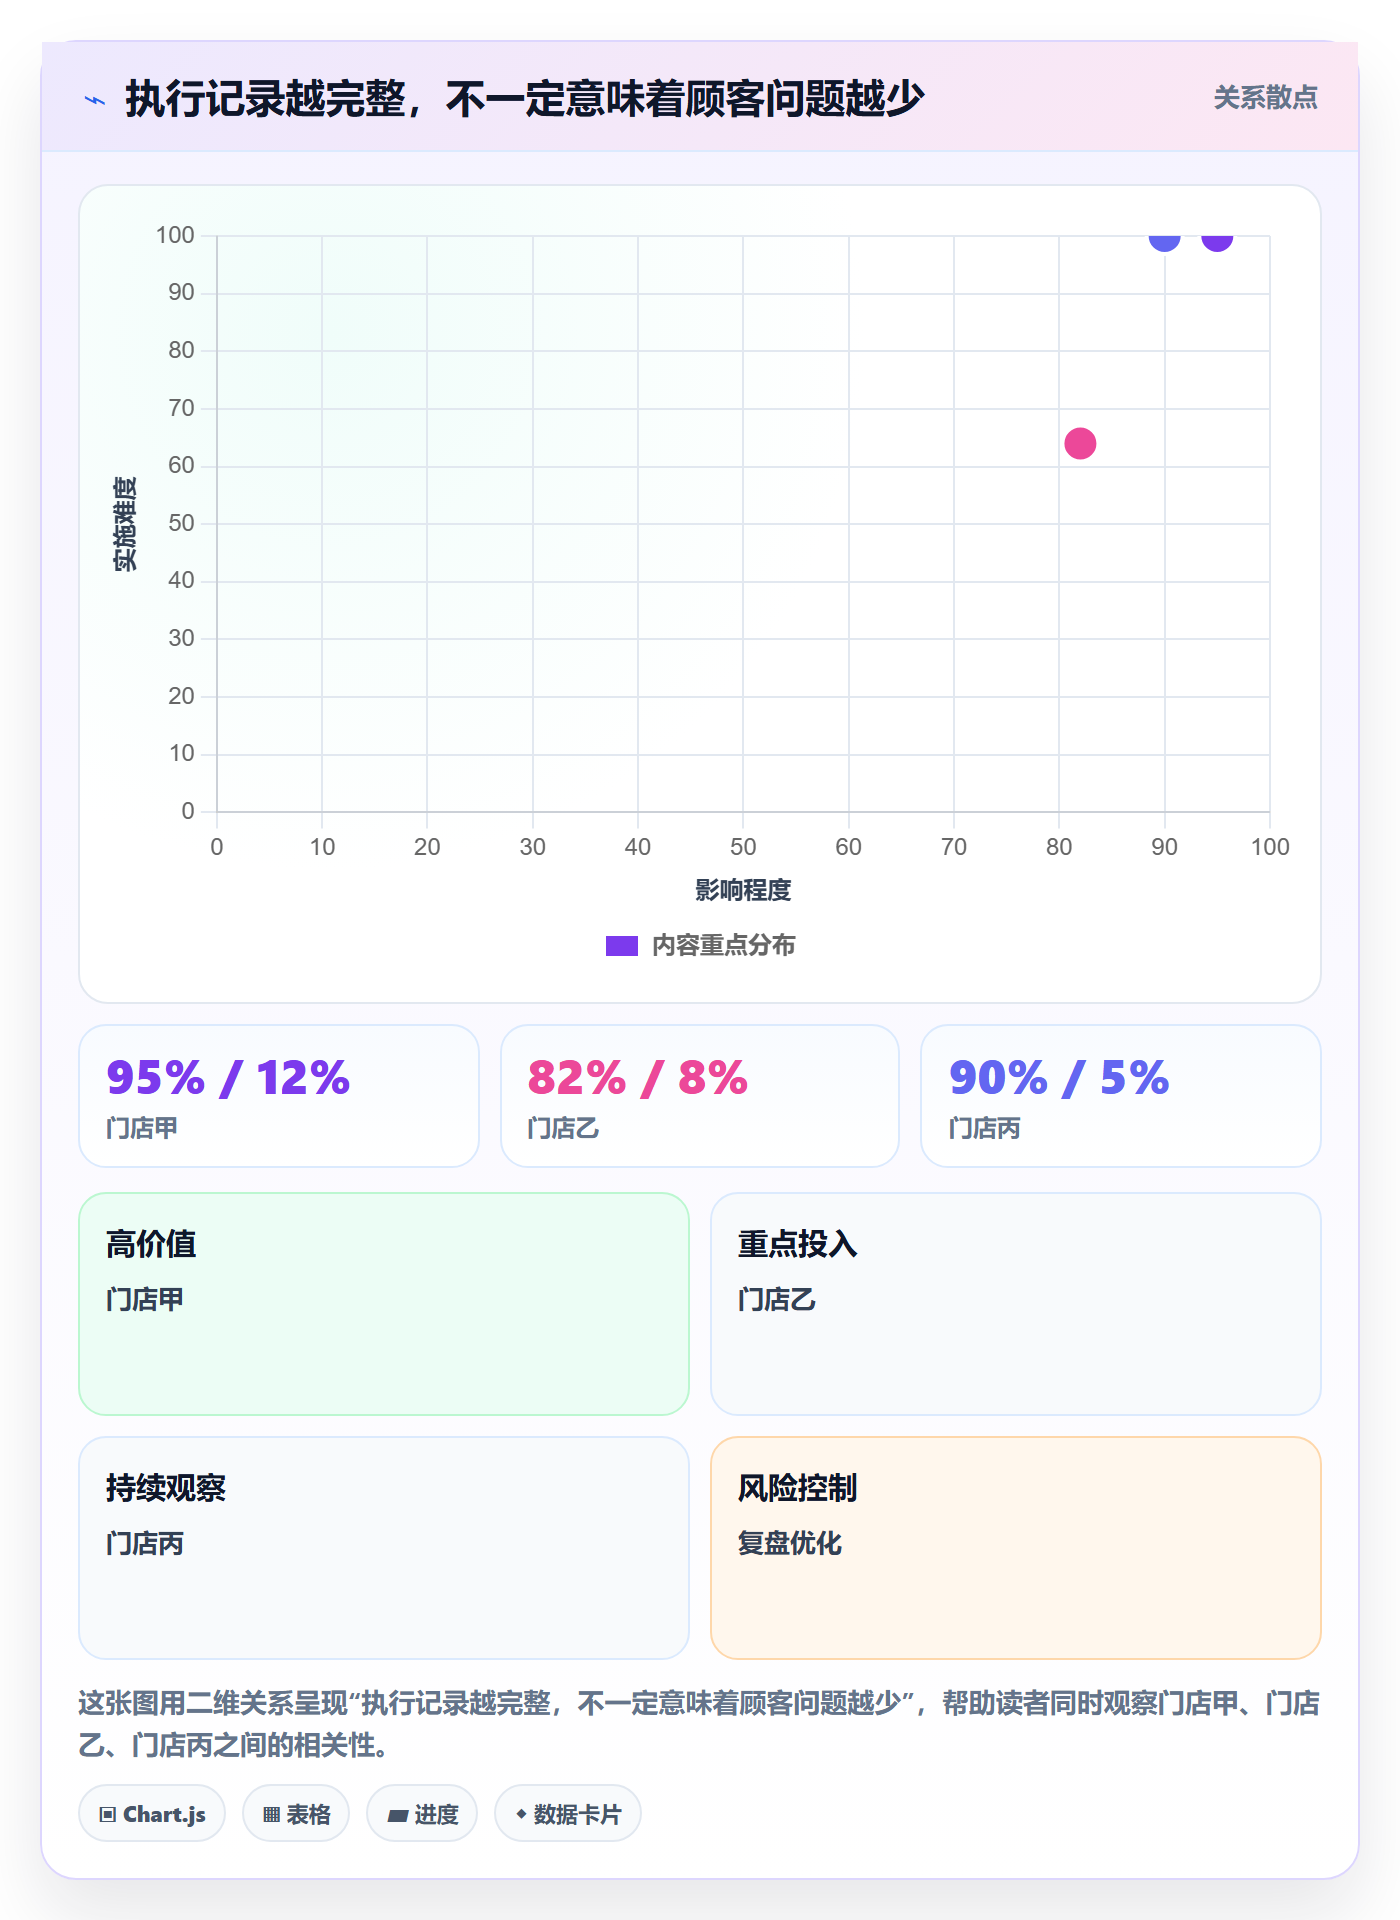
Task: Select the 持续观察 quadrant card
Action: (384, 1548)
